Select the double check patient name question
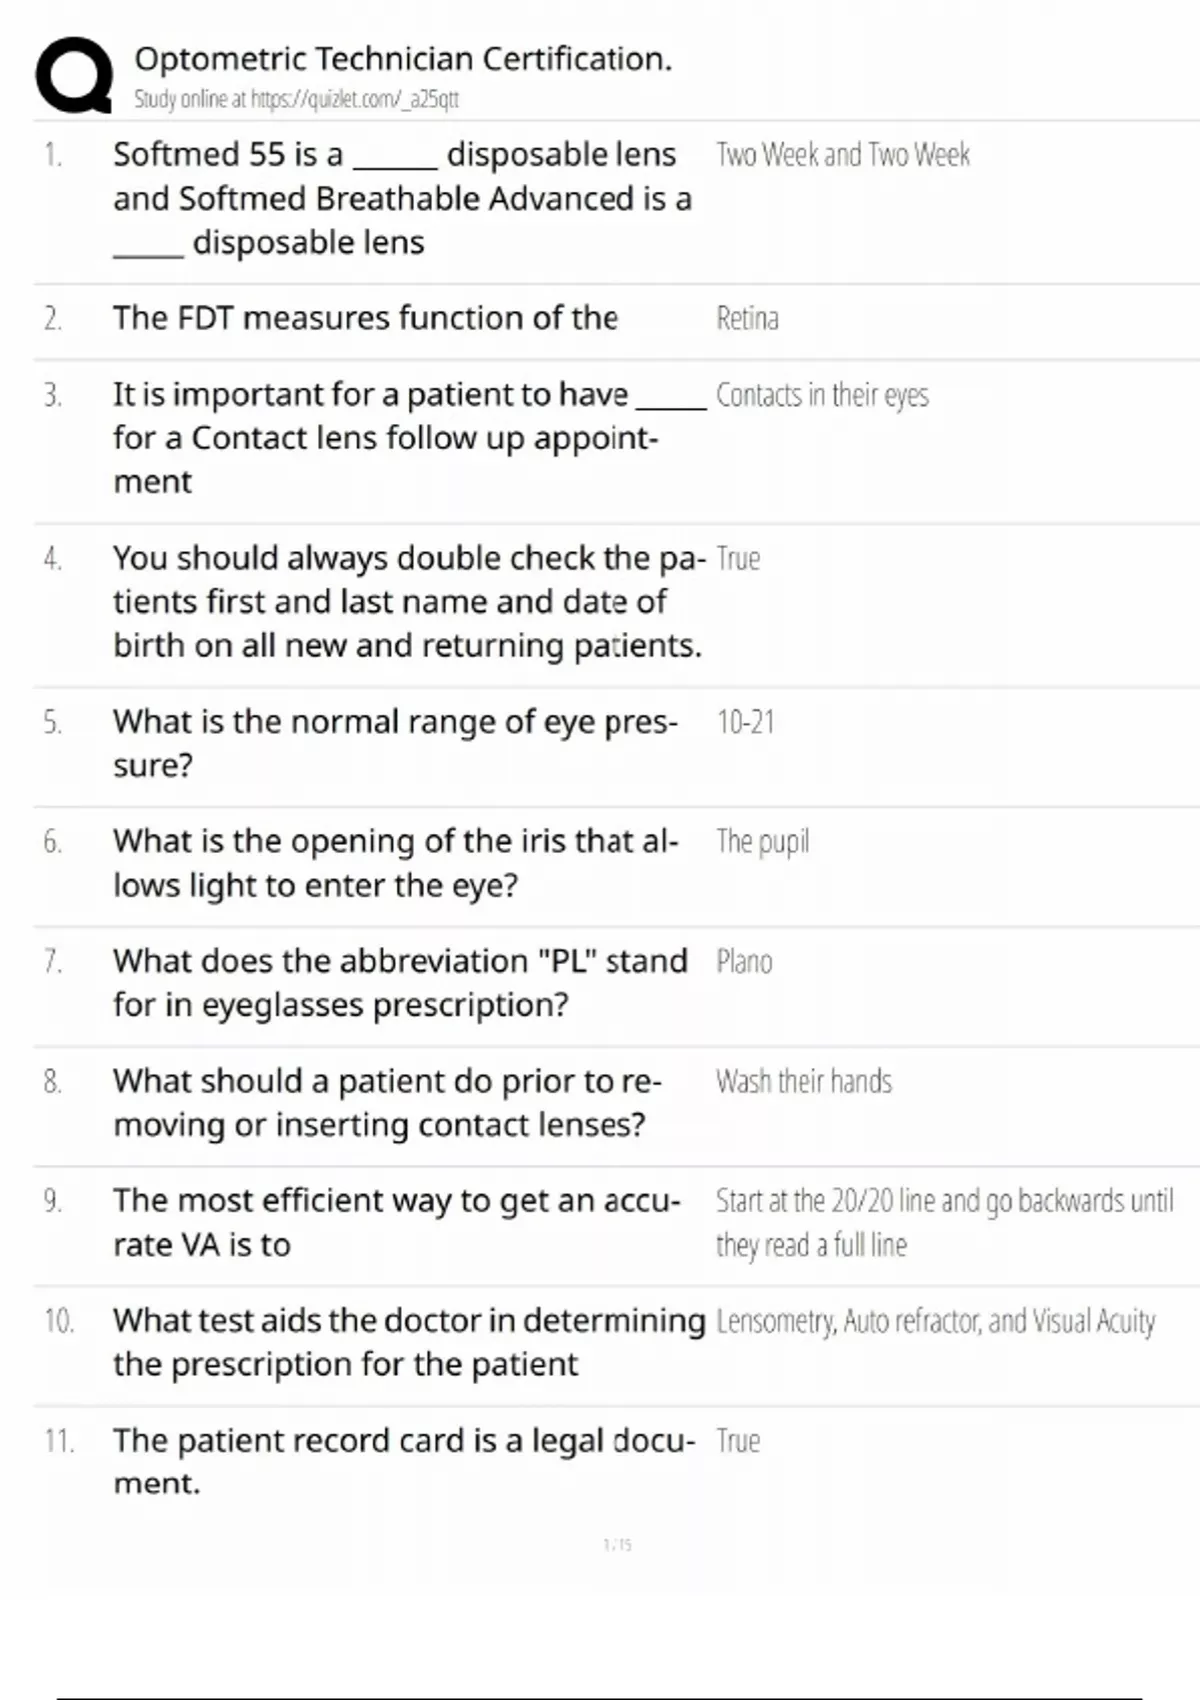Screen dimensions: 1200x1700 coord(407,601)
